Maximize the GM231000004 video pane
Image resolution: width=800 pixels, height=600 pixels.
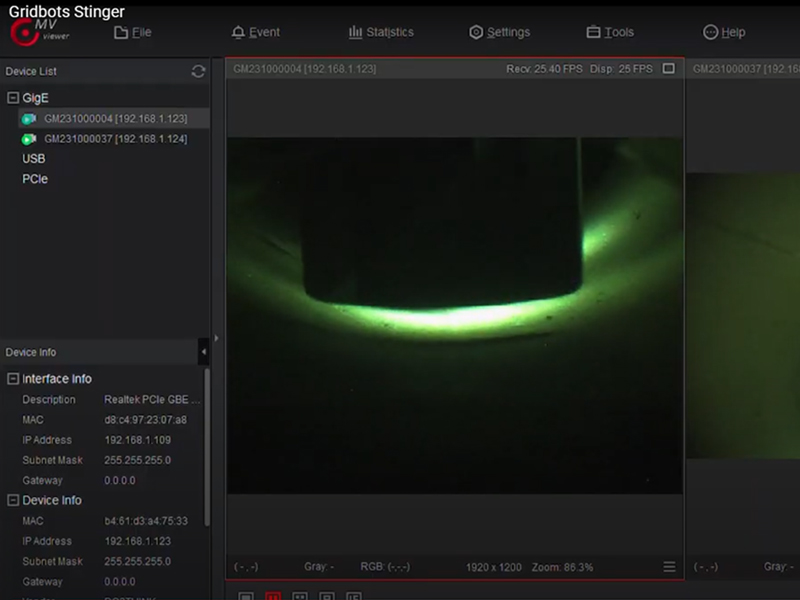[669, 69]
